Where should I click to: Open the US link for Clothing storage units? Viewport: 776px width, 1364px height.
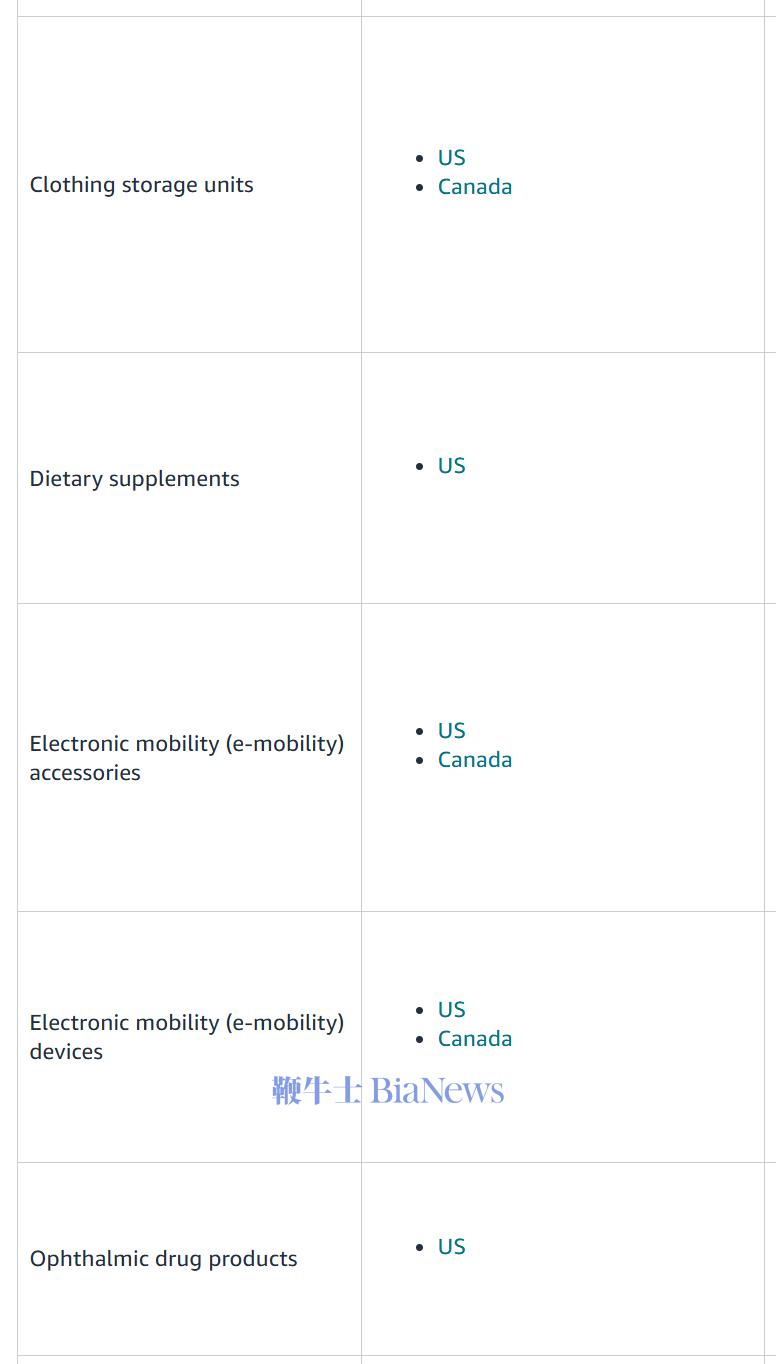tap(451, 158)
